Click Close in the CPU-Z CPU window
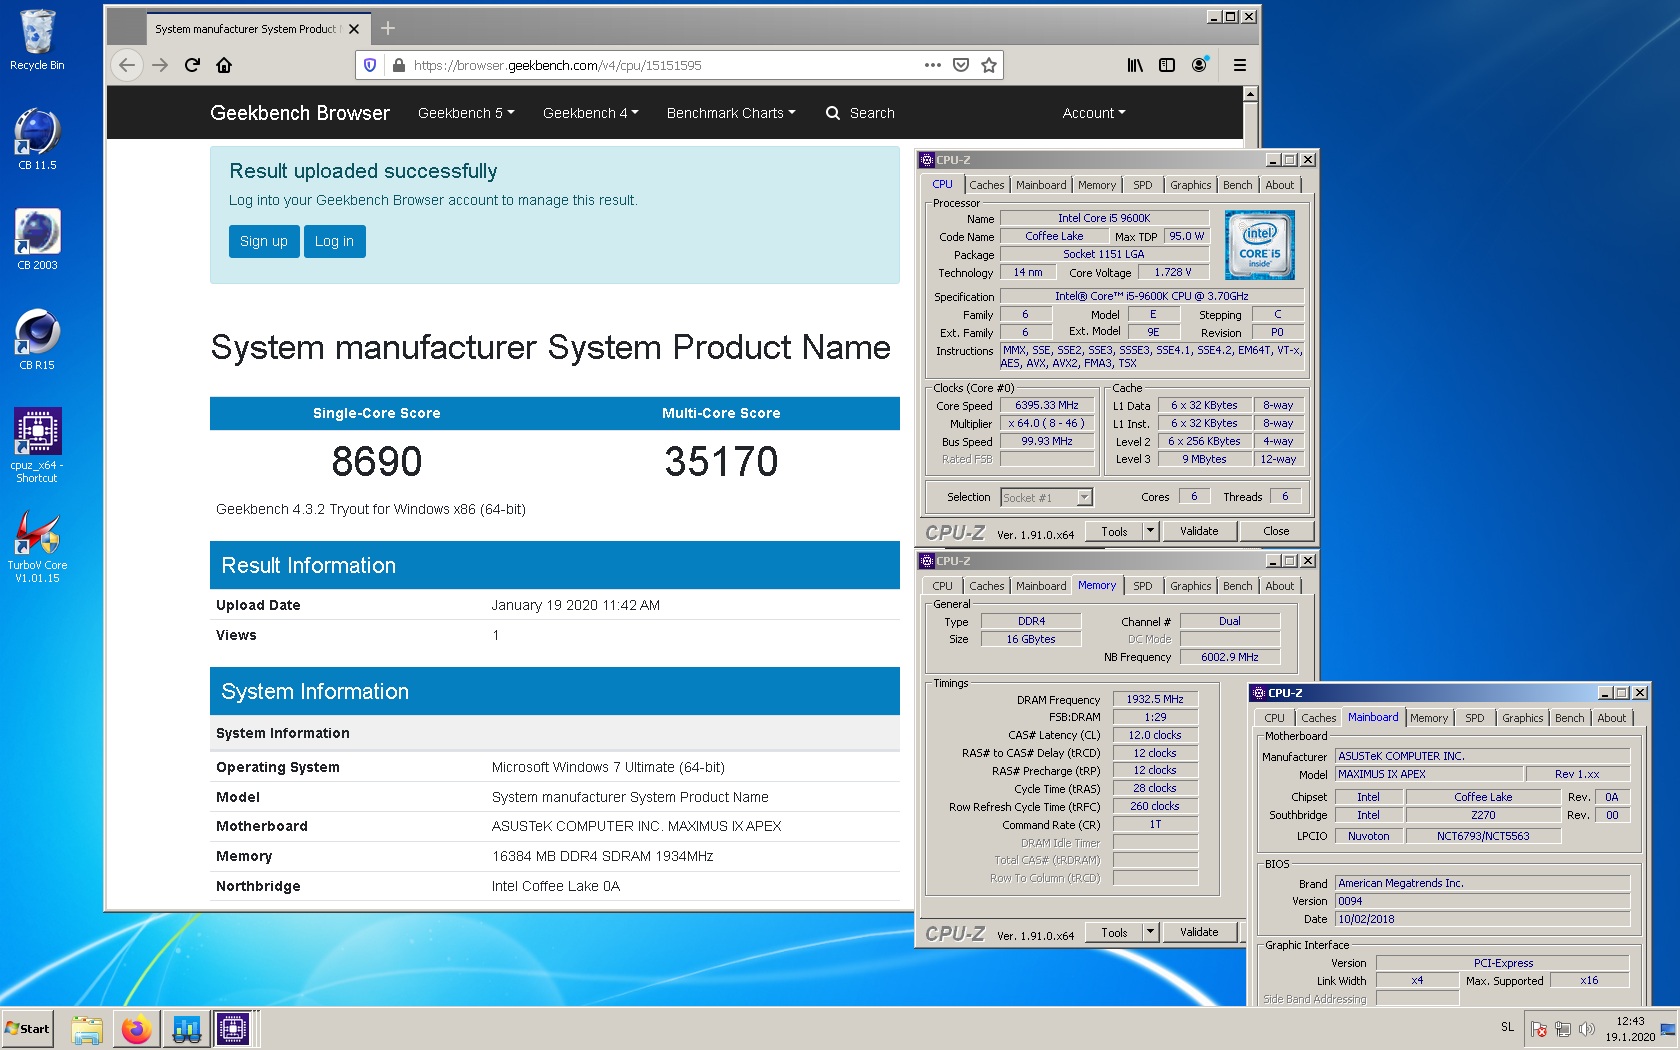The image size is (1680, 1050). pos(1276,531)
